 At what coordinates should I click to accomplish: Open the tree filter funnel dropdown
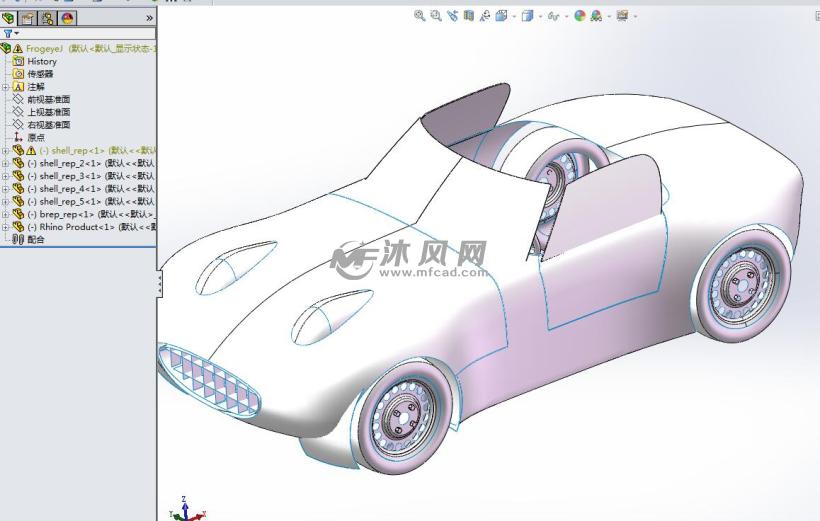tap(10, 33)
